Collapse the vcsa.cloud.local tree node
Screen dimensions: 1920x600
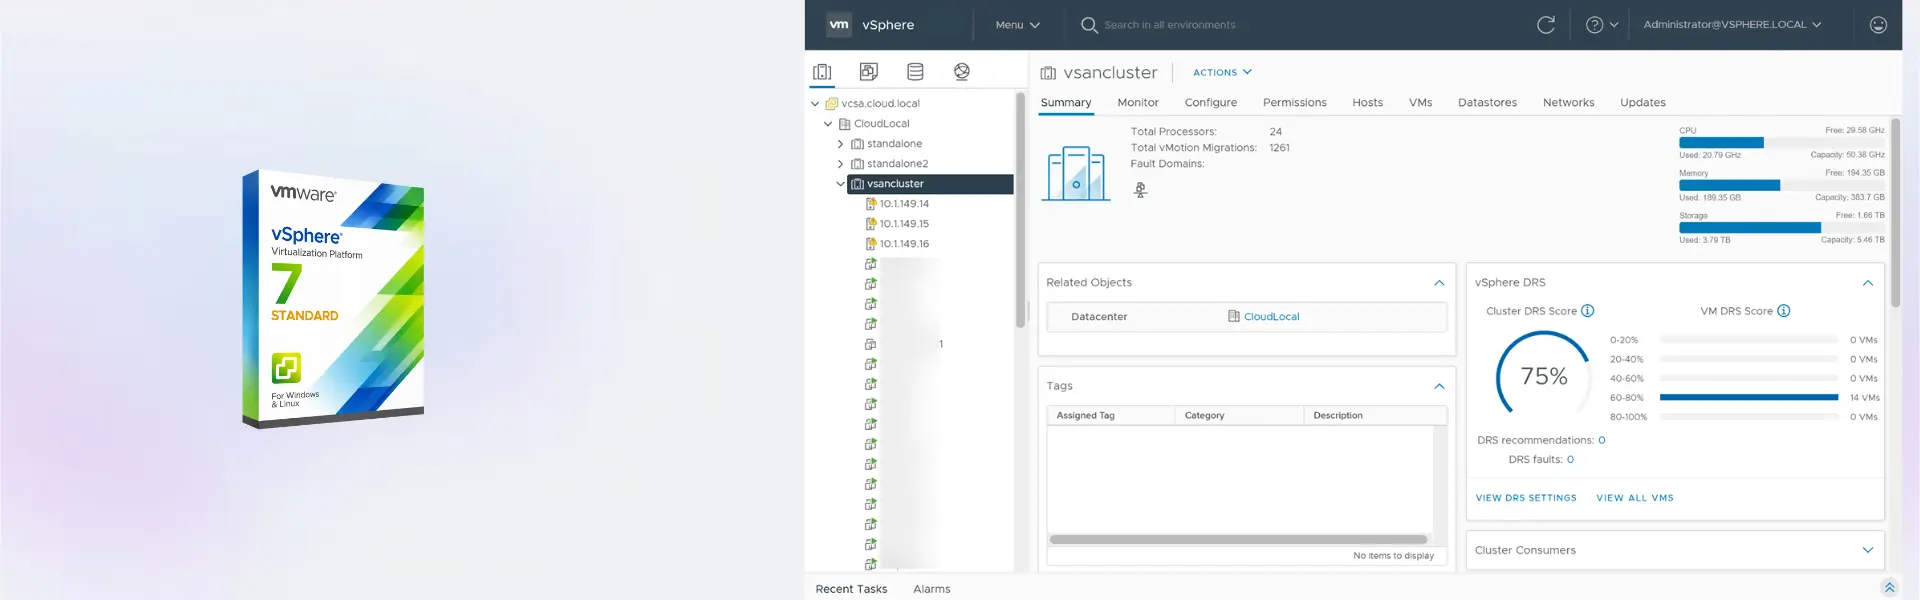coord(815,104)
